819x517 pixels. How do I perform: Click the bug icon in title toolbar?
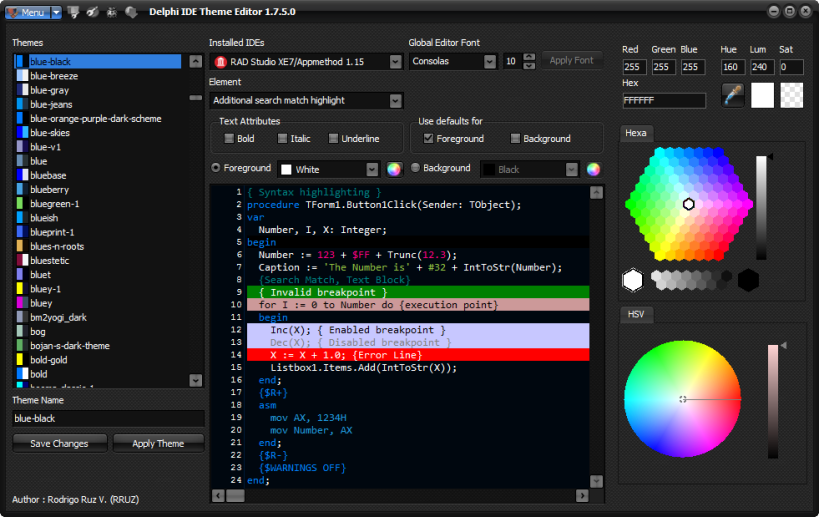pos(111,12)
